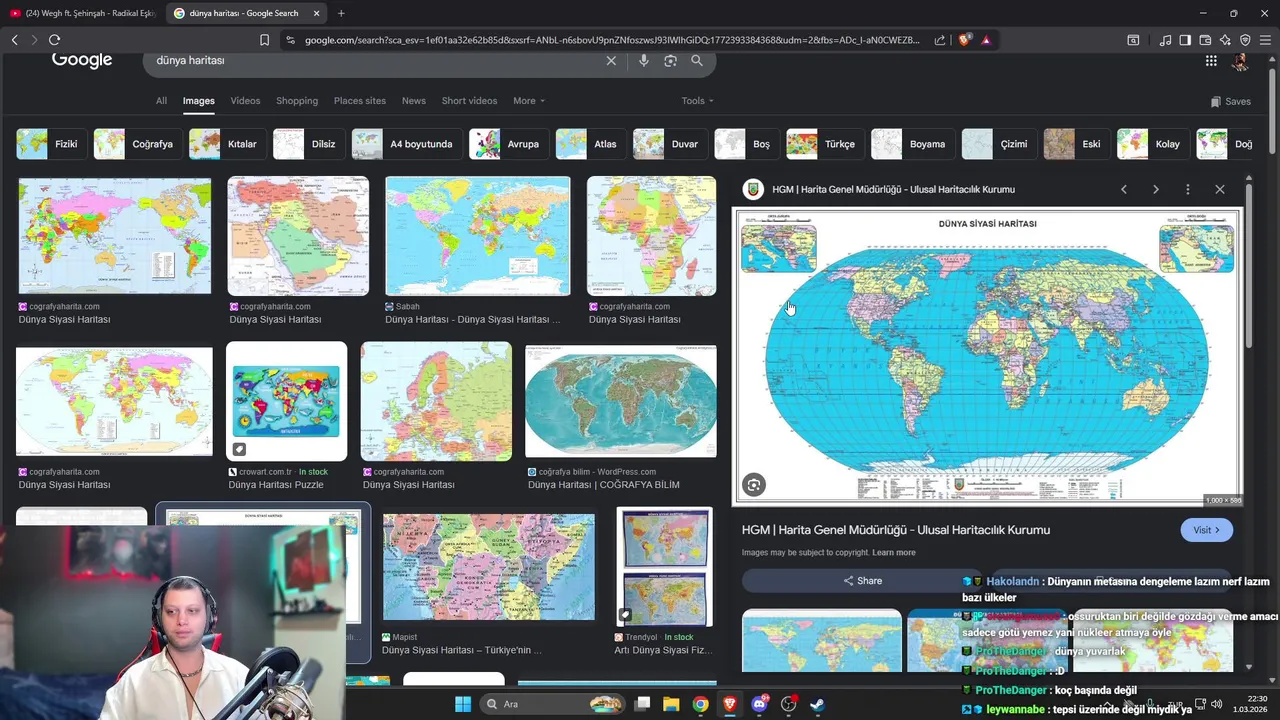Open the Brave Shields lion icon
The width and height of the screenshot is (1280, 720).
[964, 40]
